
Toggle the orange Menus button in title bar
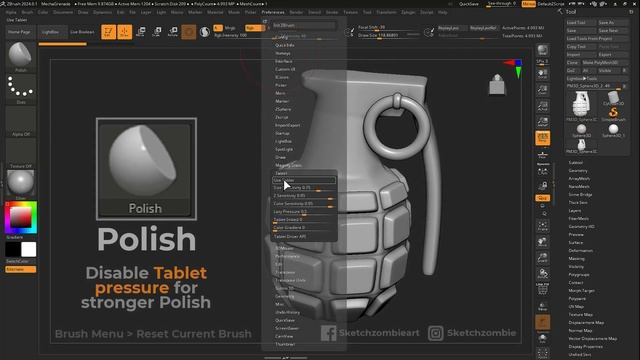tap(528, 4)
